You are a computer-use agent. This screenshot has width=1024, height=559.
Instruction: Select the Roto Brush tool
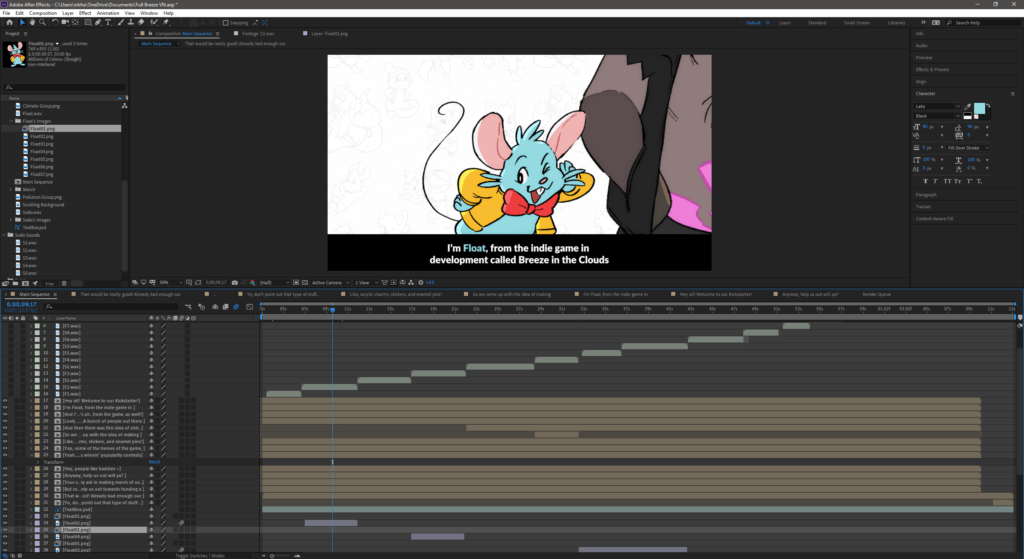(154, 22)
